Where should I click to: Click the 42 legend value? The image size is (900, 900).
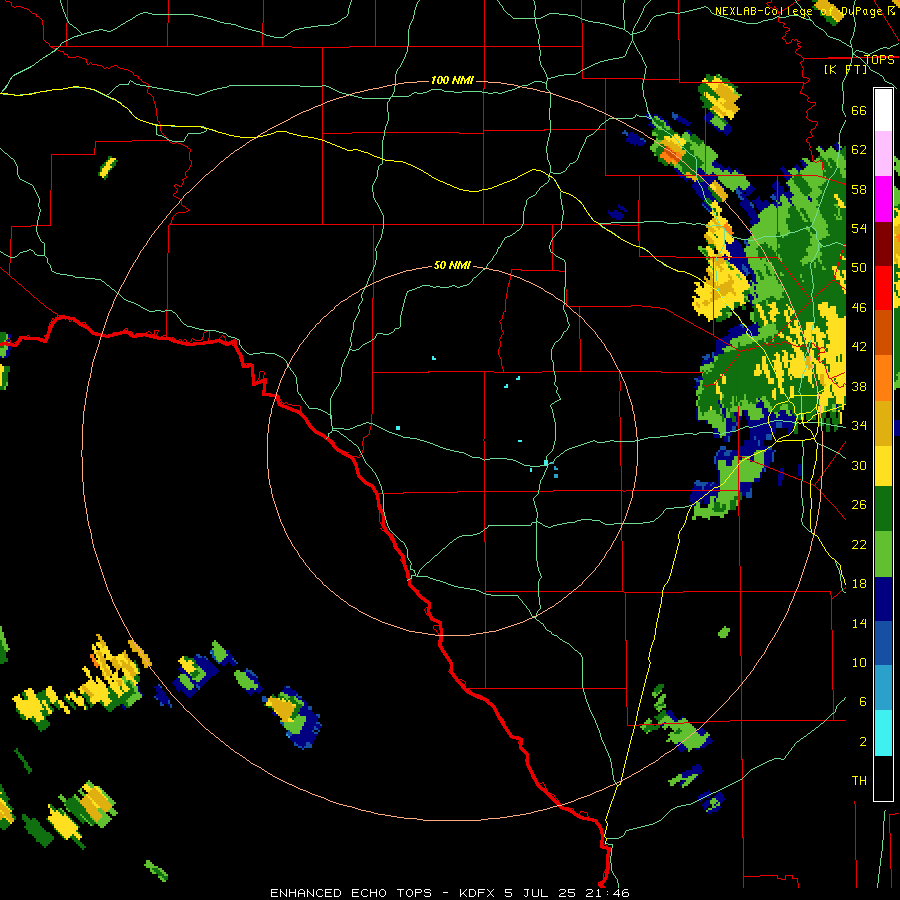click(x=859, y=347)
